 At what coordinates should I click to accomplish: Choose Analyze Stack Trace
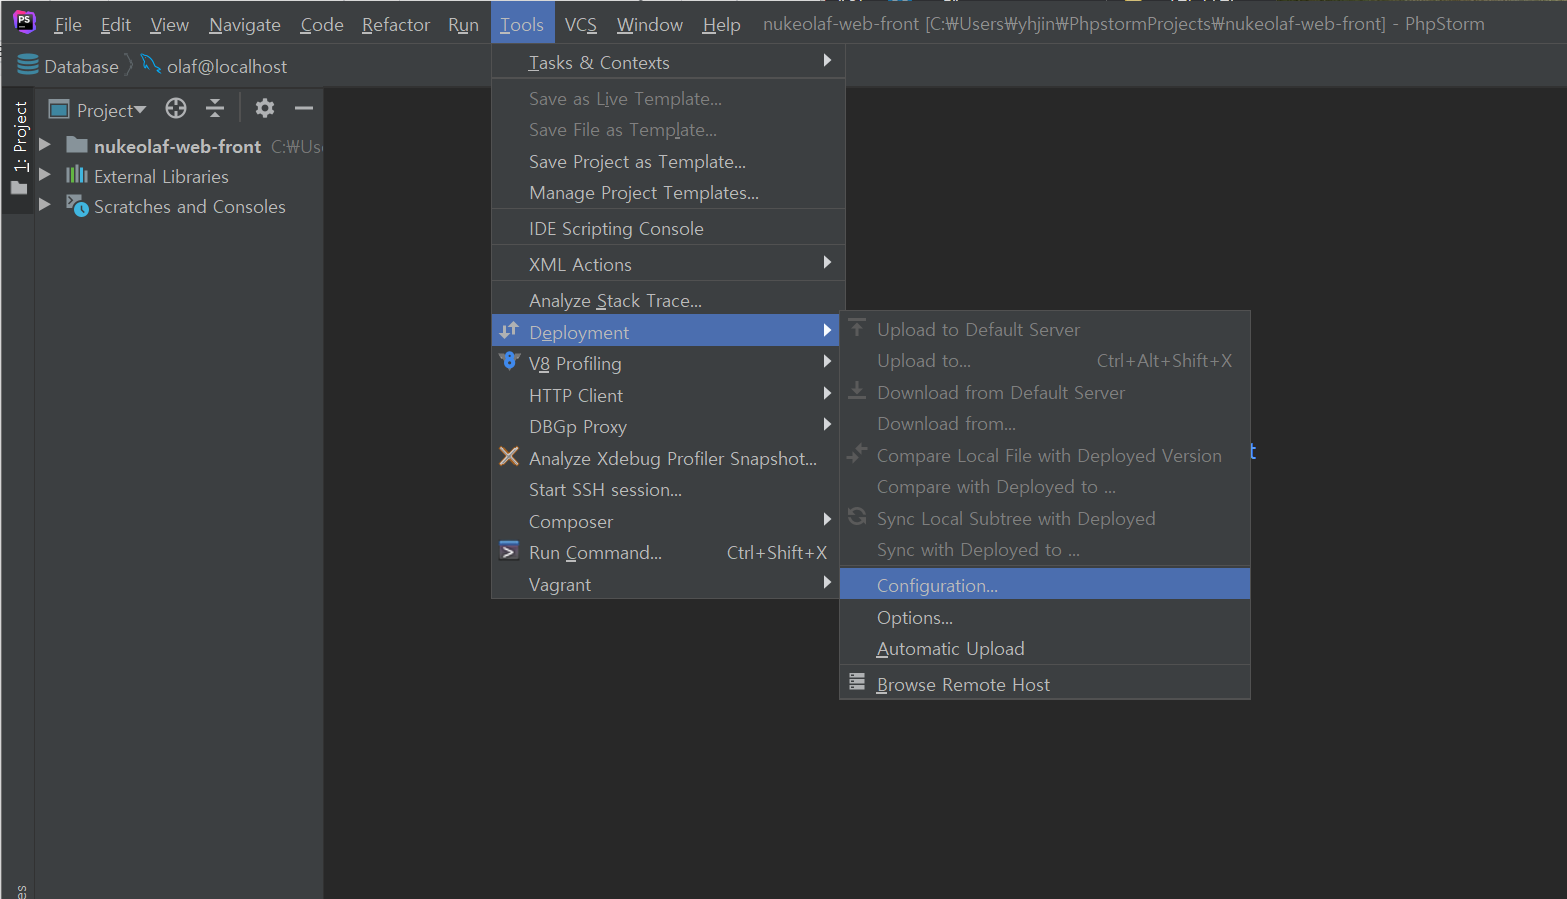coord(668,300)
